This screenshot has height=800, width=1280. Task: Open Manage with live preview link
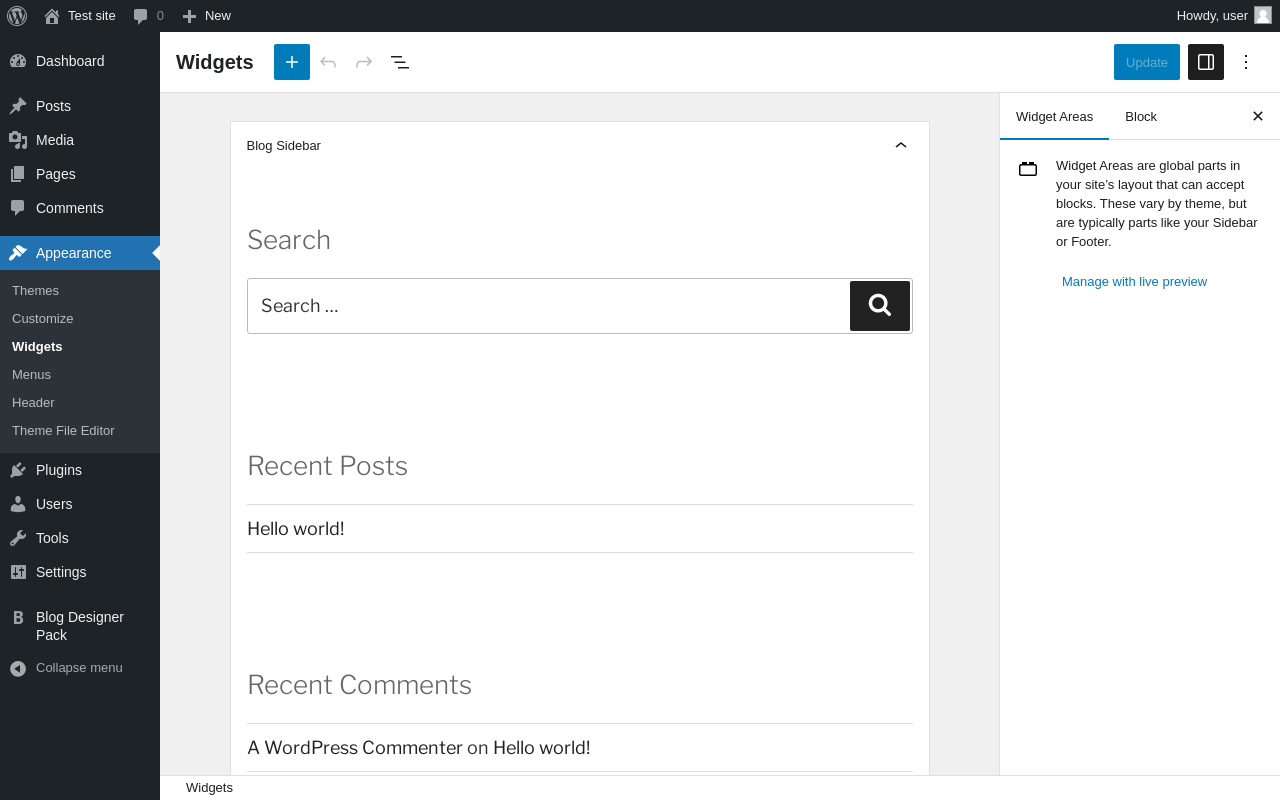coord(1134,282)
